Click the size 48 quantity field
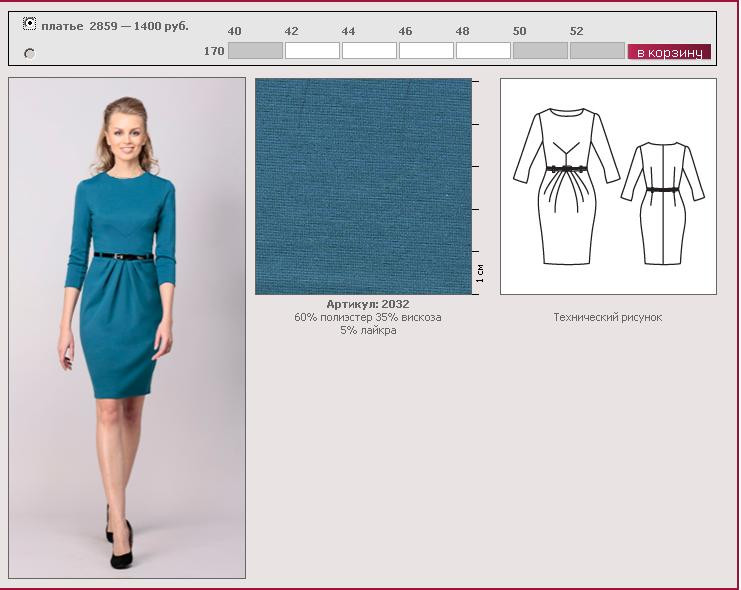Viewport: 741px width, 590px height. (483, 51)
